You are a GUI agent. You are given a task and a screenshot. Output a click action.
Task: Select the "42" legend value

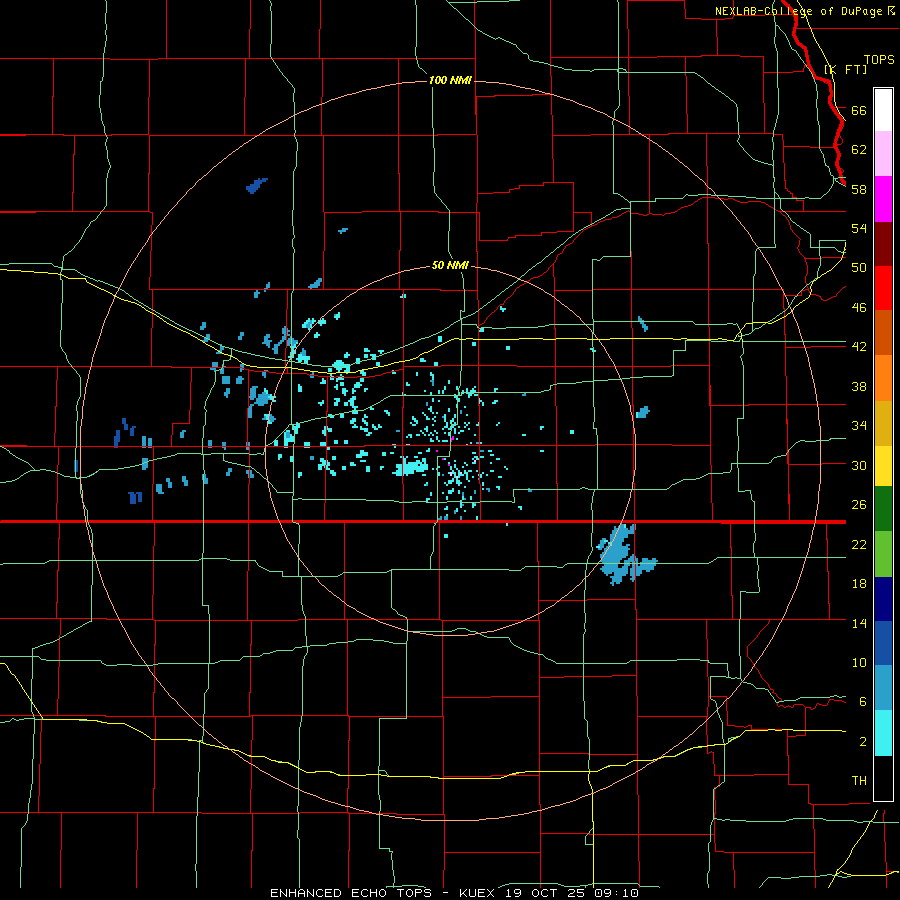pyautogui.click(x=859, y=347)
